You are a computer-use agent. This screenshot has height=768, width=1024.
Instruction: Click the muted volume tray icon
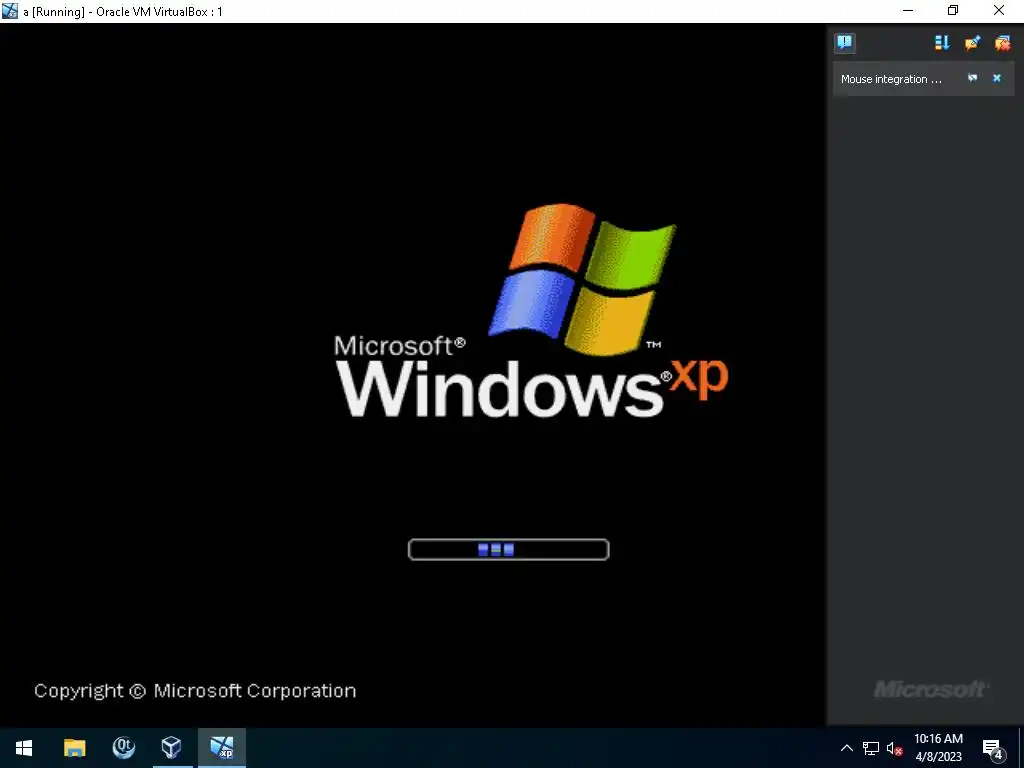point(894,748)
